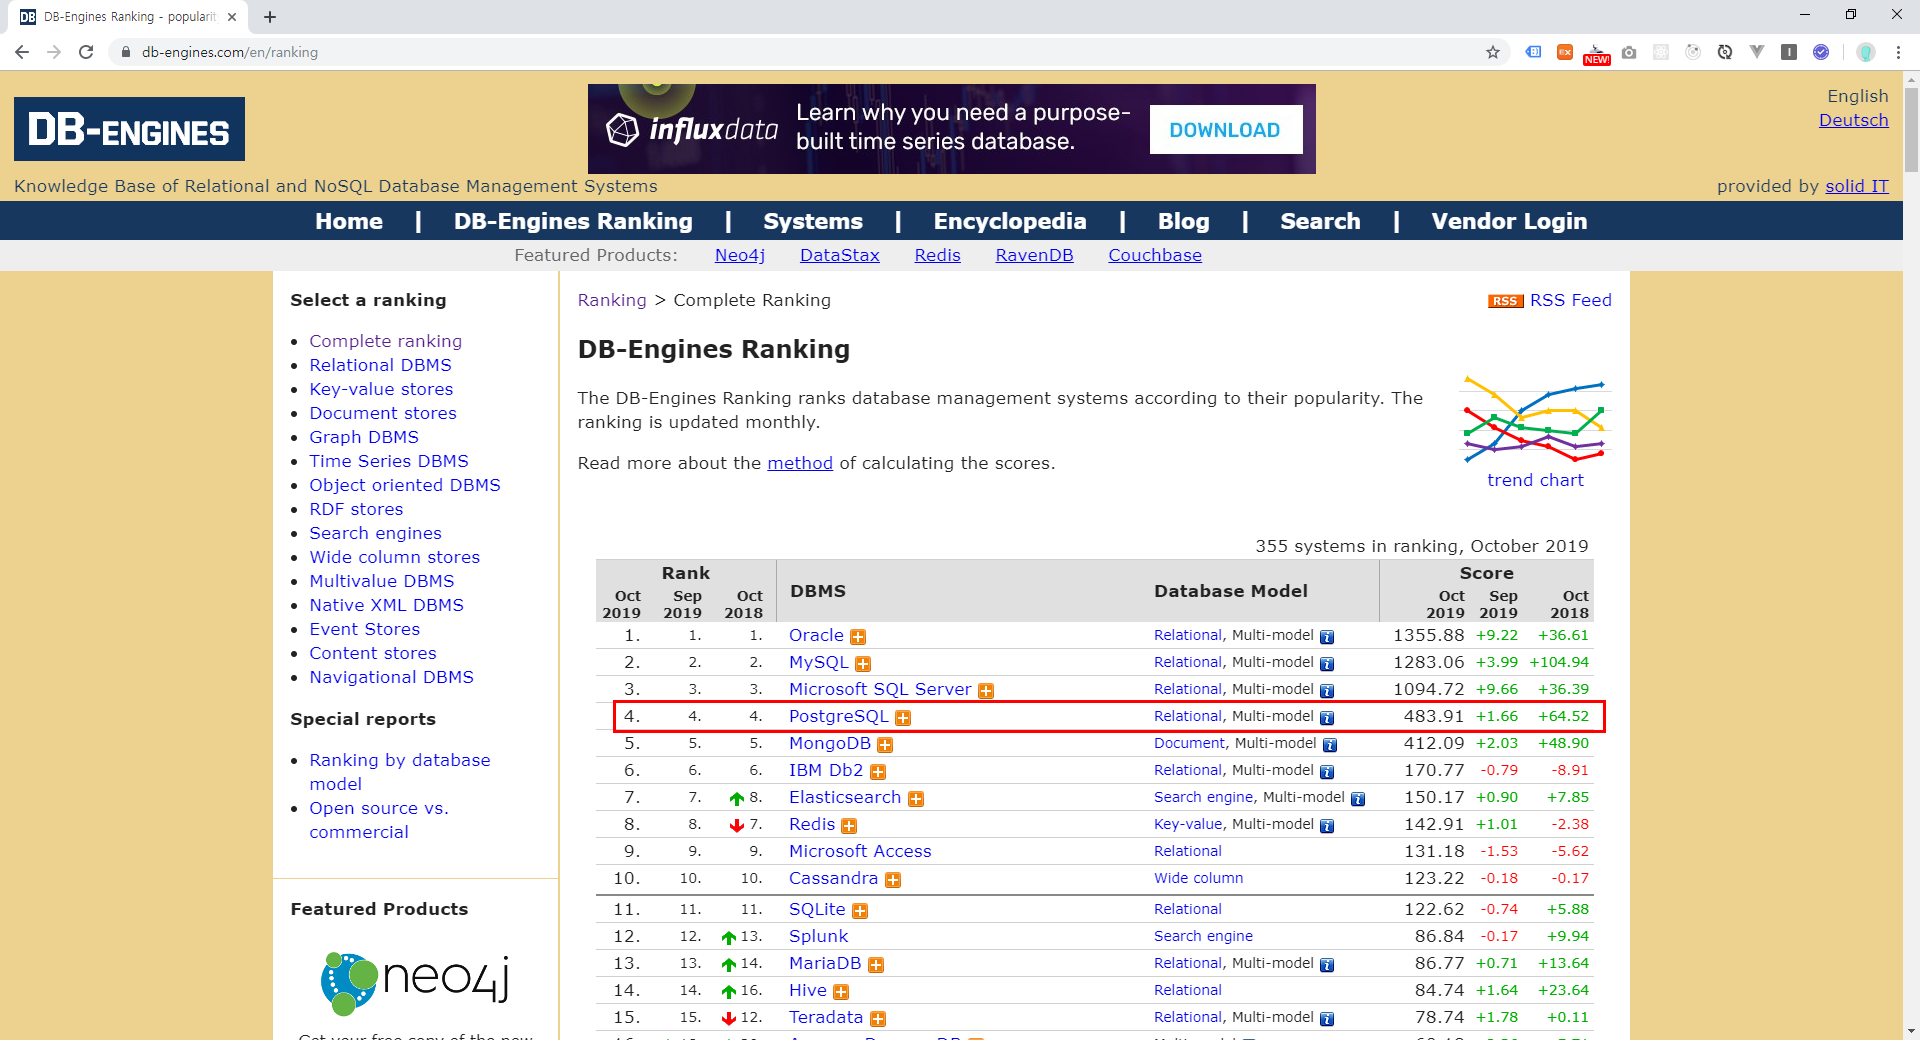
Task: Follow the solid IT provider link
Action: coord(1857,186)
